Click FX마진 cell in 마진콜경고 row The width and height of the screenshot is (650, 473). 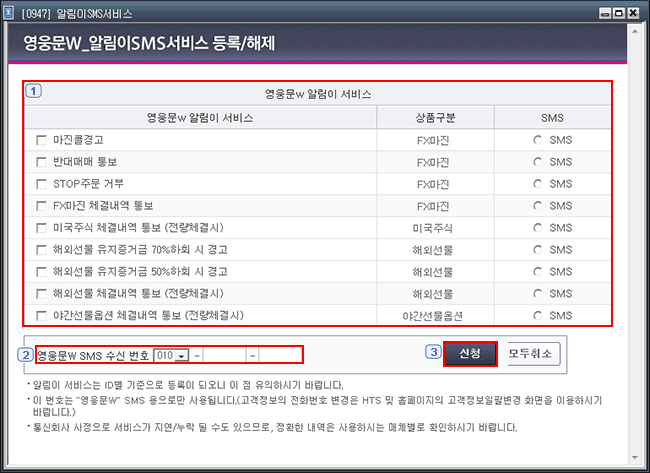coord(433,141)
